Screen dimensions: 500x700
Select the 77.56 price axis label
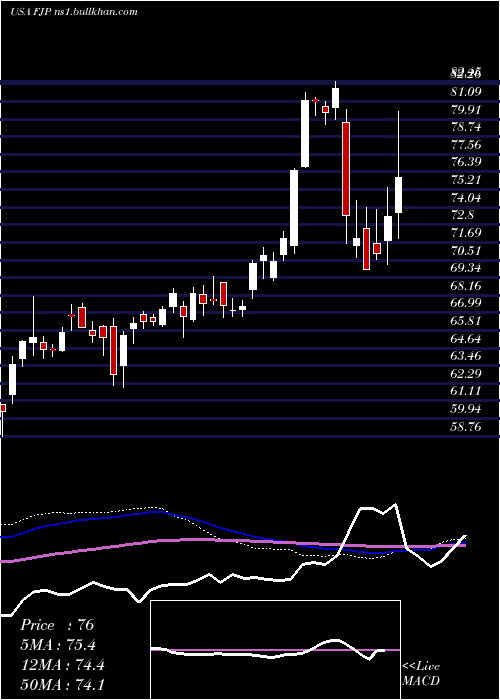466,145
